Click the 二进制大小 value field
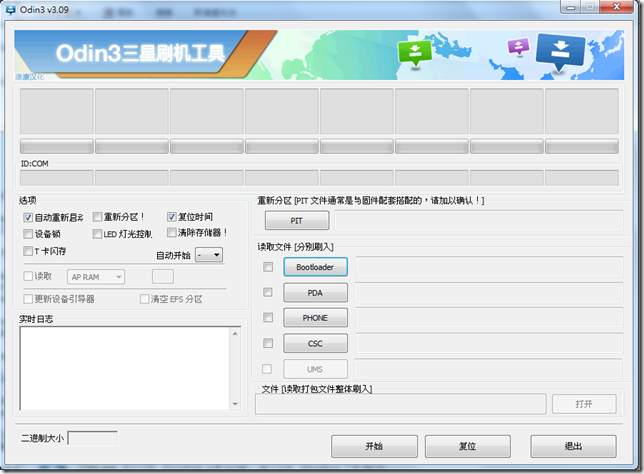Image resolution: width=644 pixels, height=474 pixels. coord(93,438)
